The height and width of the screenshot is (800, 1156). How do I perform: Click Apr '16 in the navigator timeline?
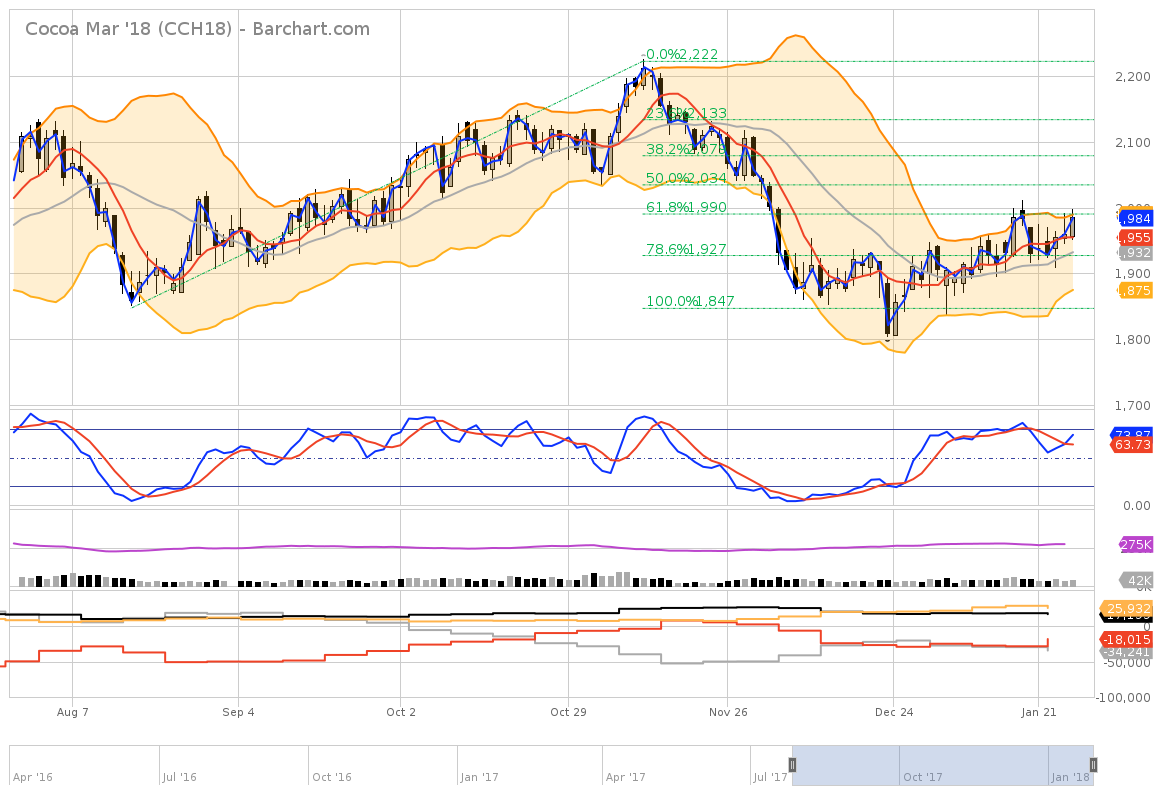32,777
